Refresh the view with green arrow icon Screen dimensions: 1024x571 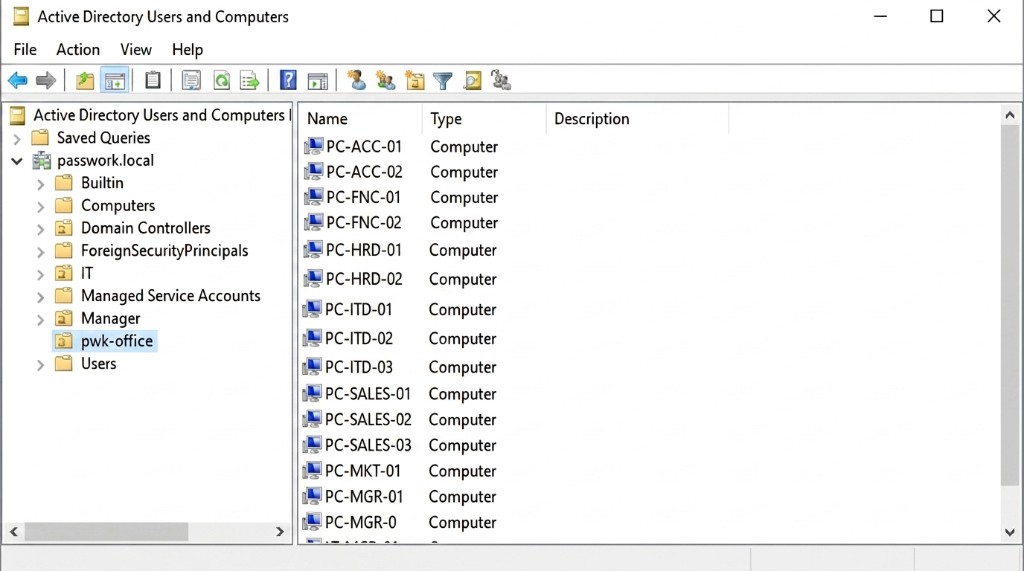[221, 81]
